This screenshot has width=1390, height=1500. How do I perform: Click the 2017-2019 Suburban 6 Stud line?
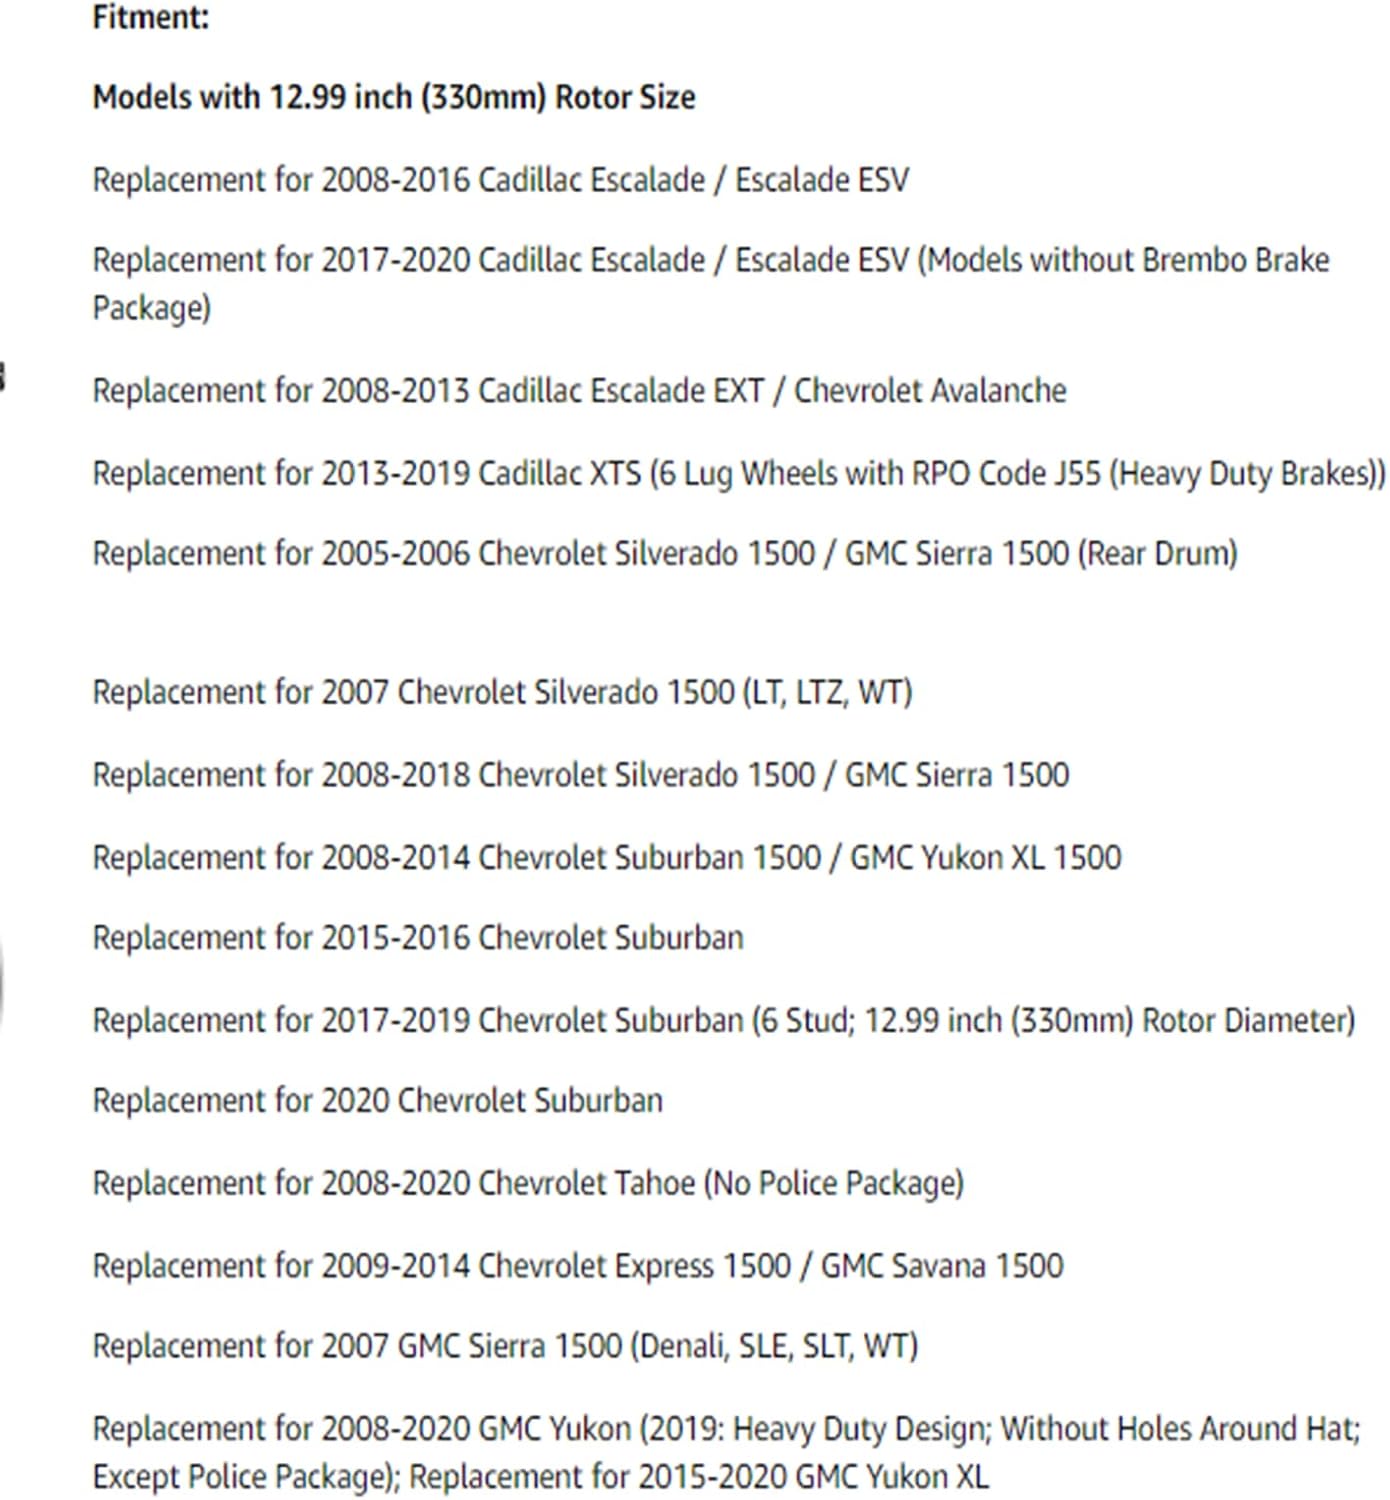point(724,1021)
